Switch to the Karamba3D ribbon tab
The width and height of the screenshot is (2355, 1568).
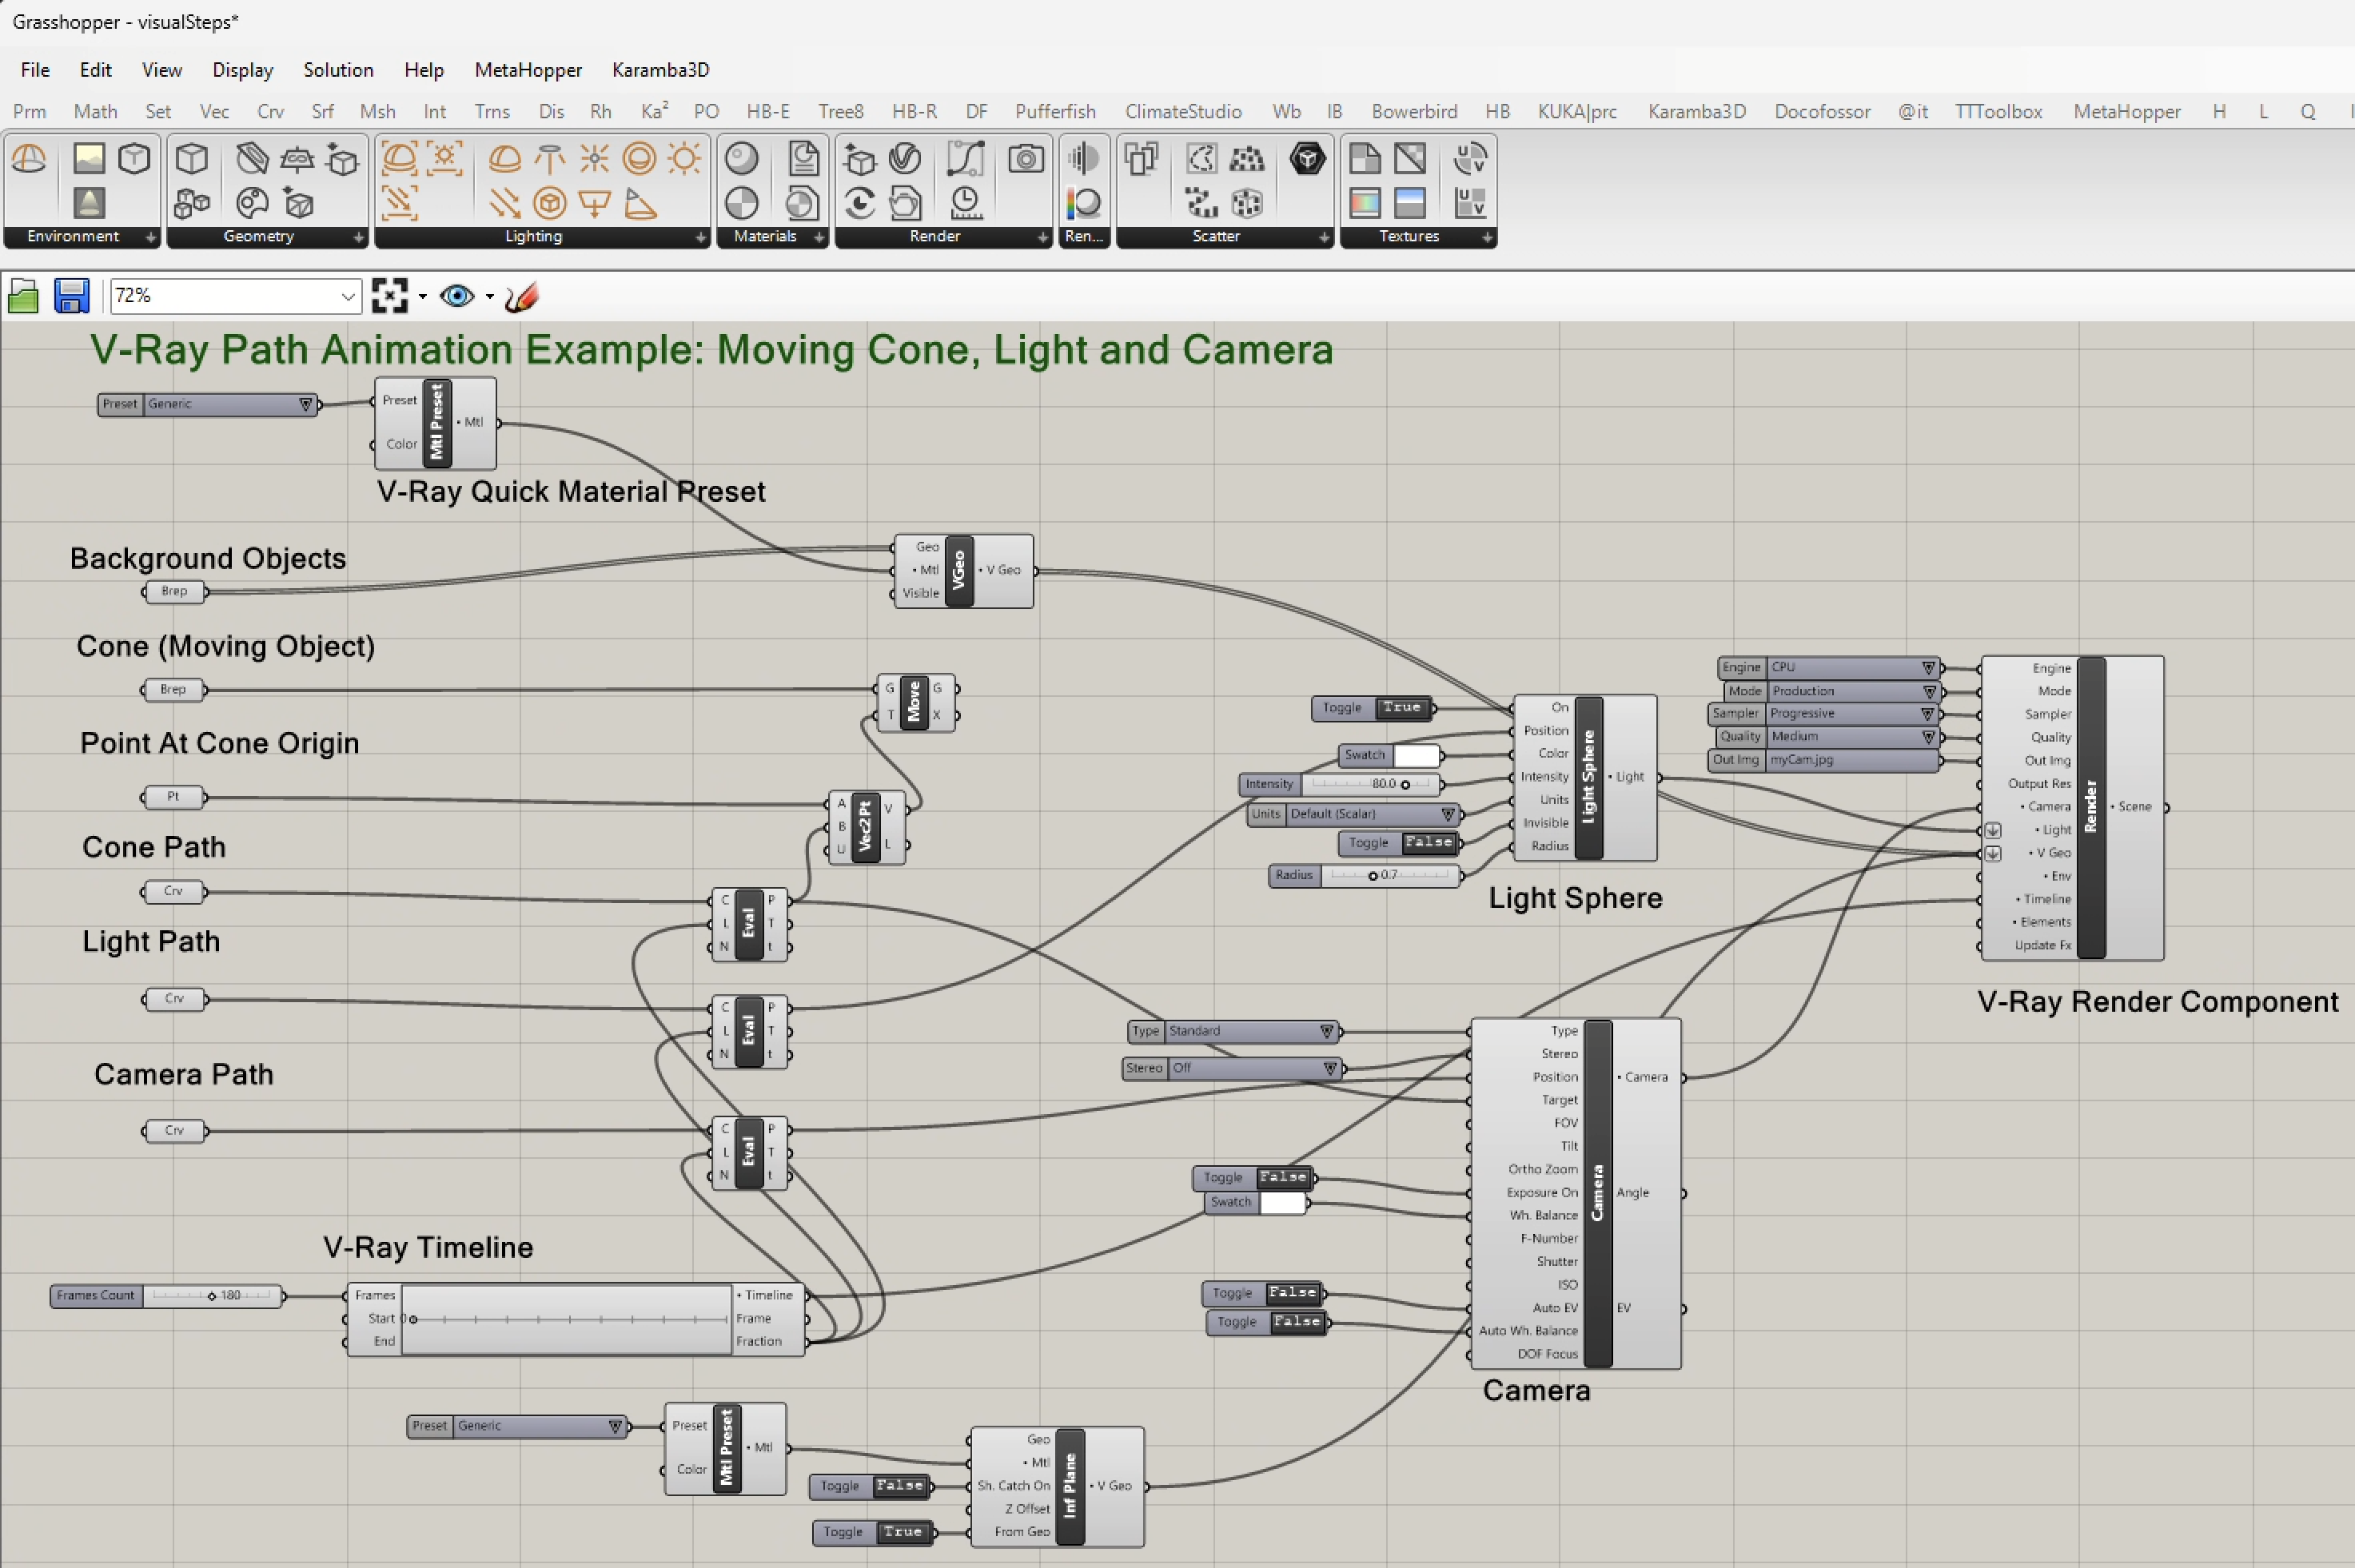click(x=1696, y=112)
